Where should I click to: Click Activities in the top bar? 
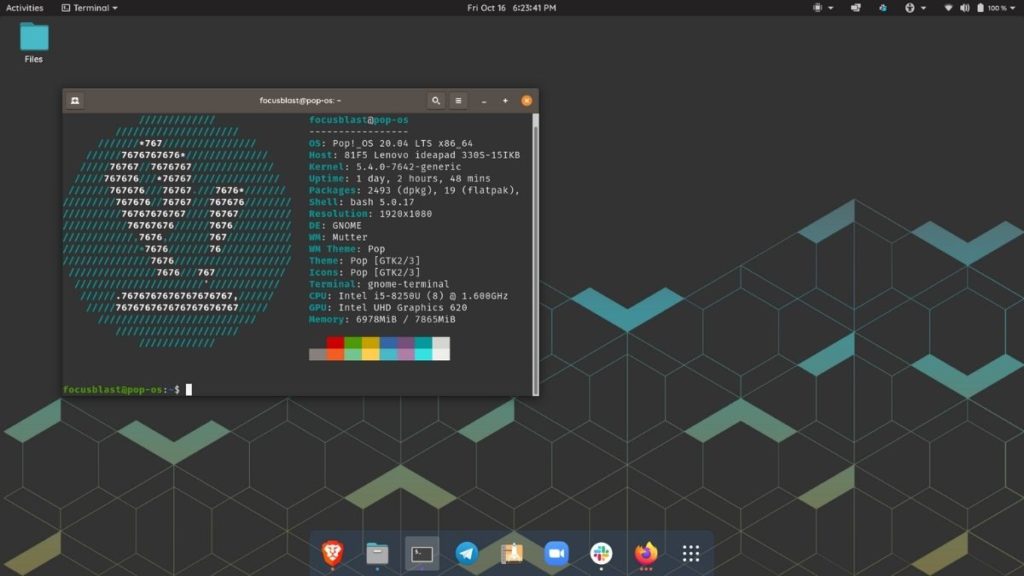tap(25, 8)
